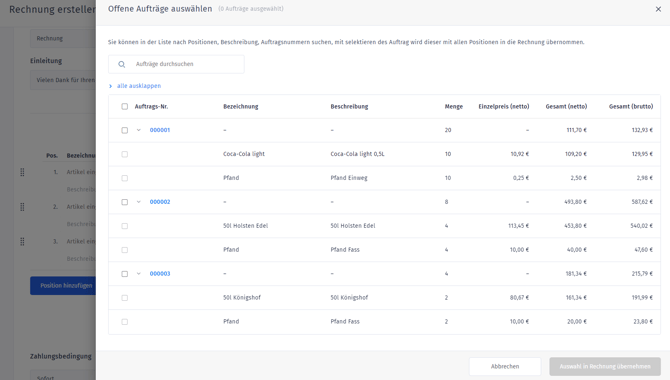Viewport: 670px width, 380px height.
Task: Expand all orders via alle ausklappen
Action: point(139,86)
